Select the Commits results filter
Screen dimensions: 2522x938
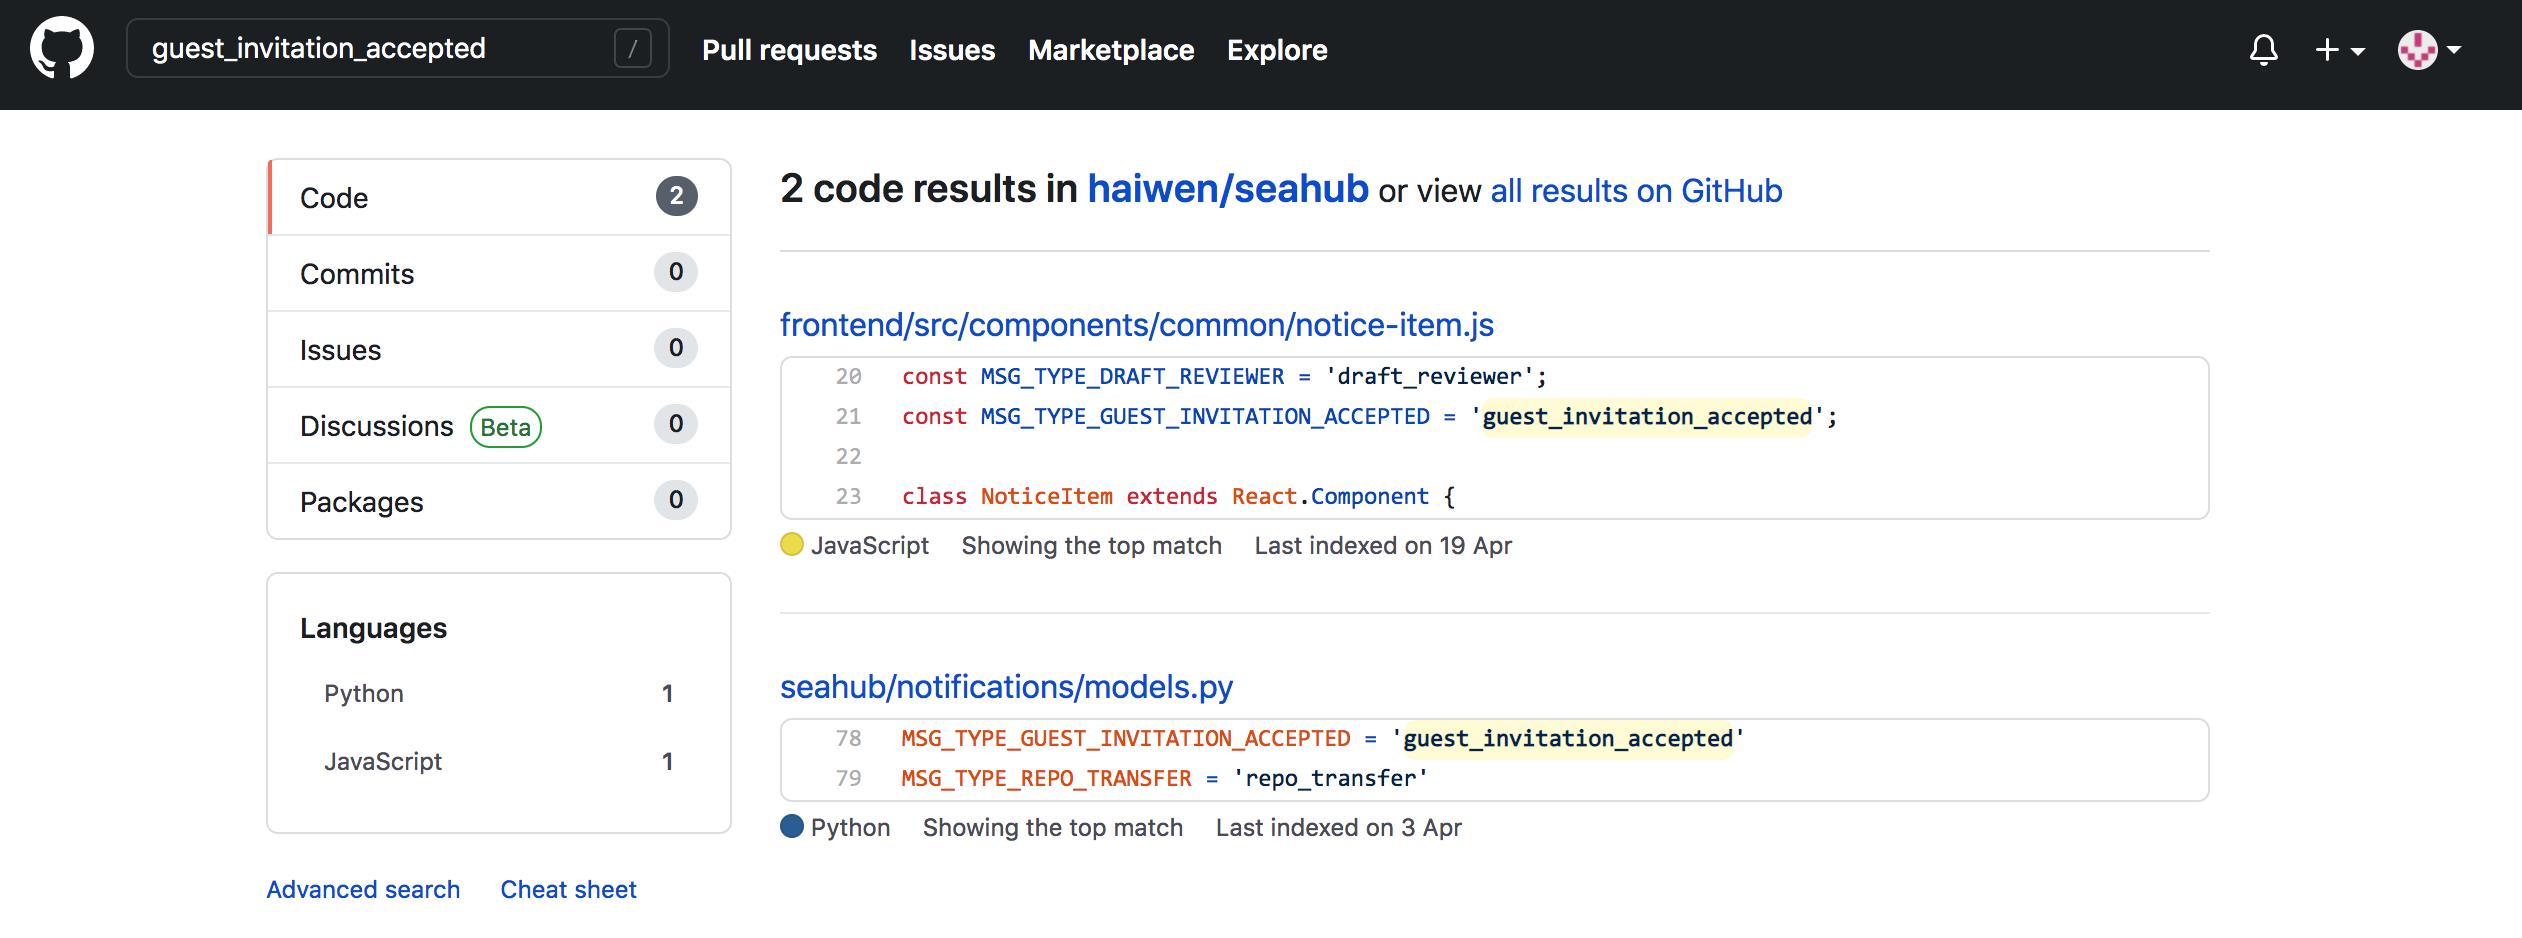[x=499, y=273]
